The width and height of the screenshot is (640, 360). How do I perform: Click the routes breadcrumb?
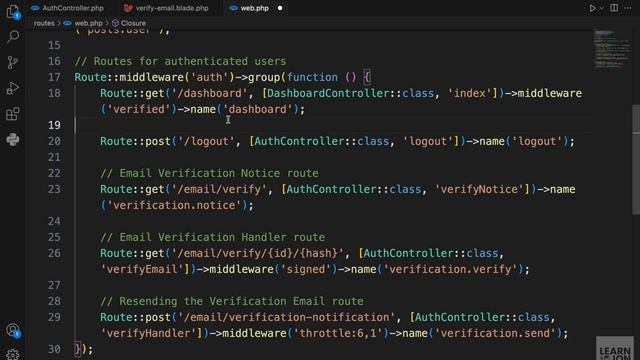(44, 23)
